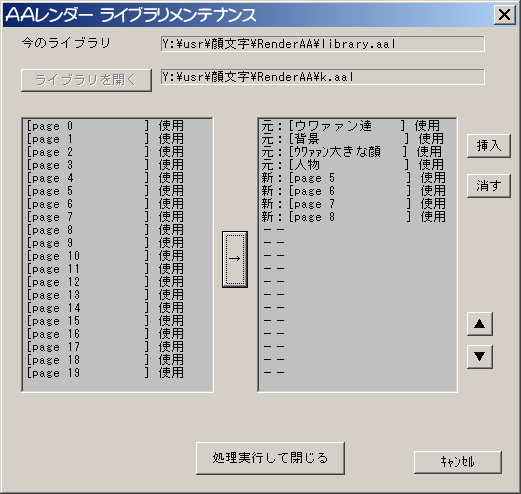Image resolution: width=521 pixels, height=494 pixels.
Task: Click the 今のライブラリ label
Action: tap(66, 43)
